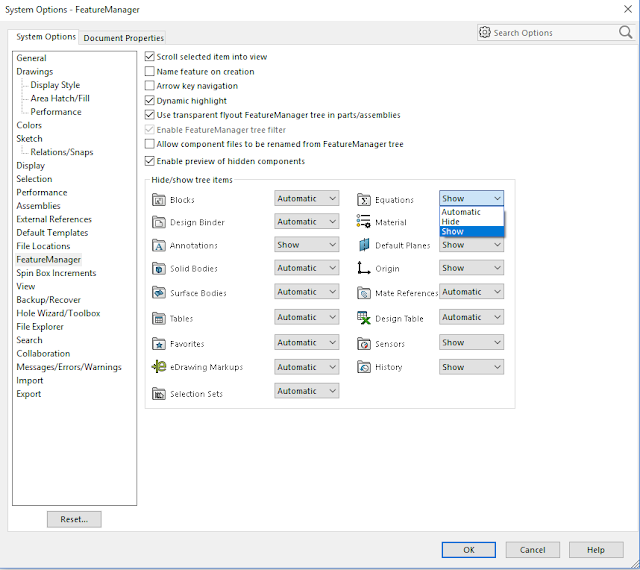Click the Default Planes icon

pos(364,245)
